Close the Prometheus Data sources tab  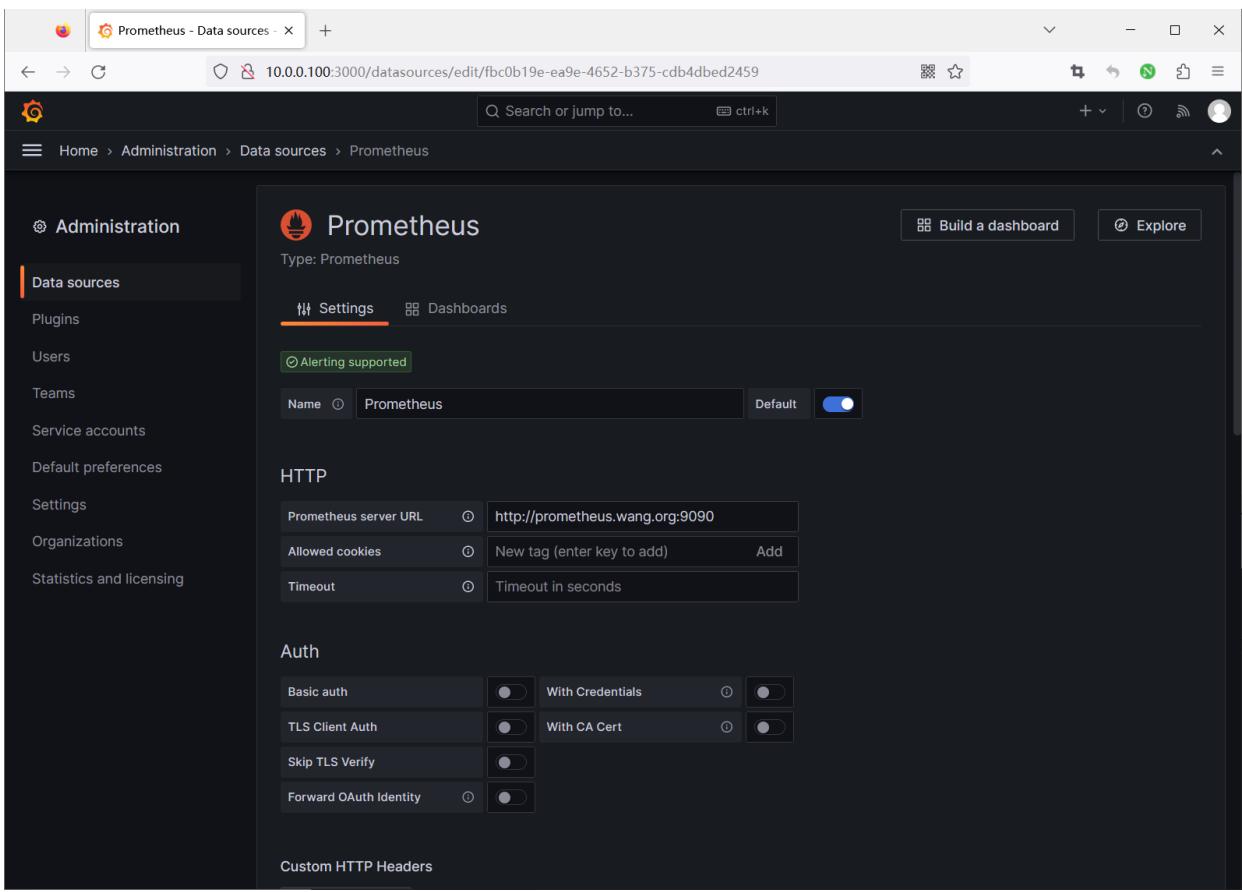(x=289, y=30)
